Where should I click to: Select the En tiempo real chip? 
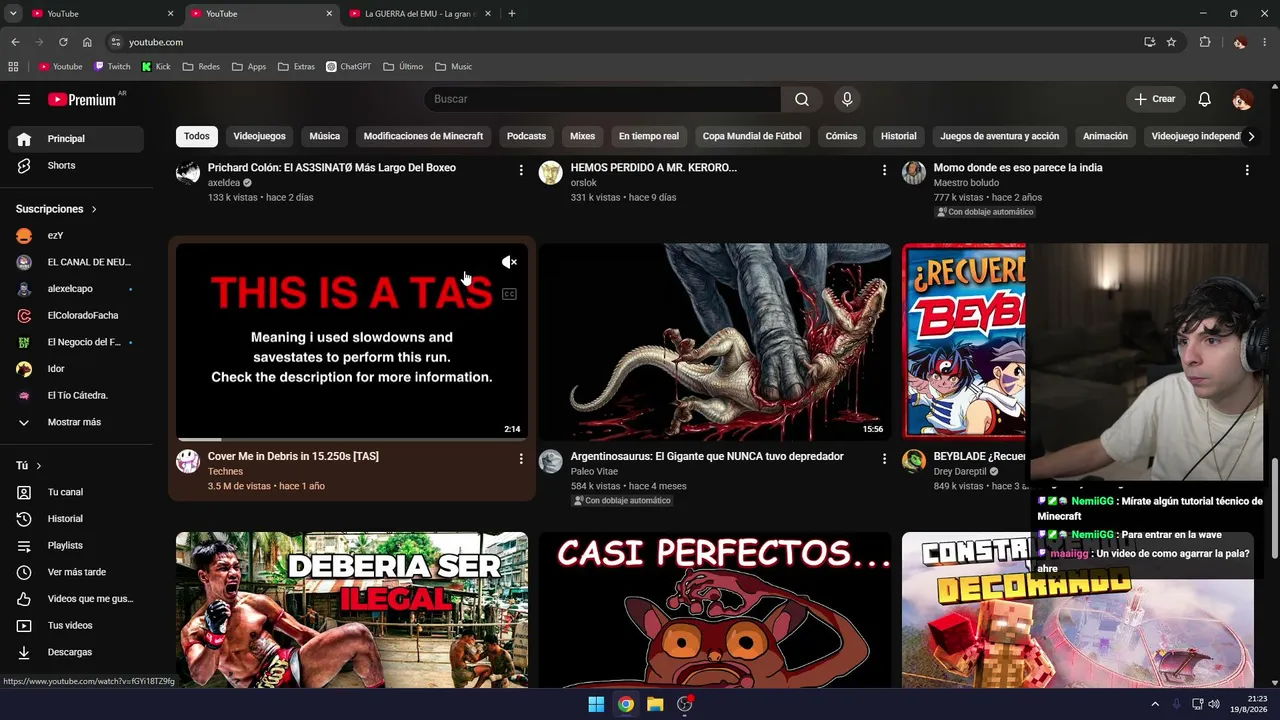(x=648, y=136)
